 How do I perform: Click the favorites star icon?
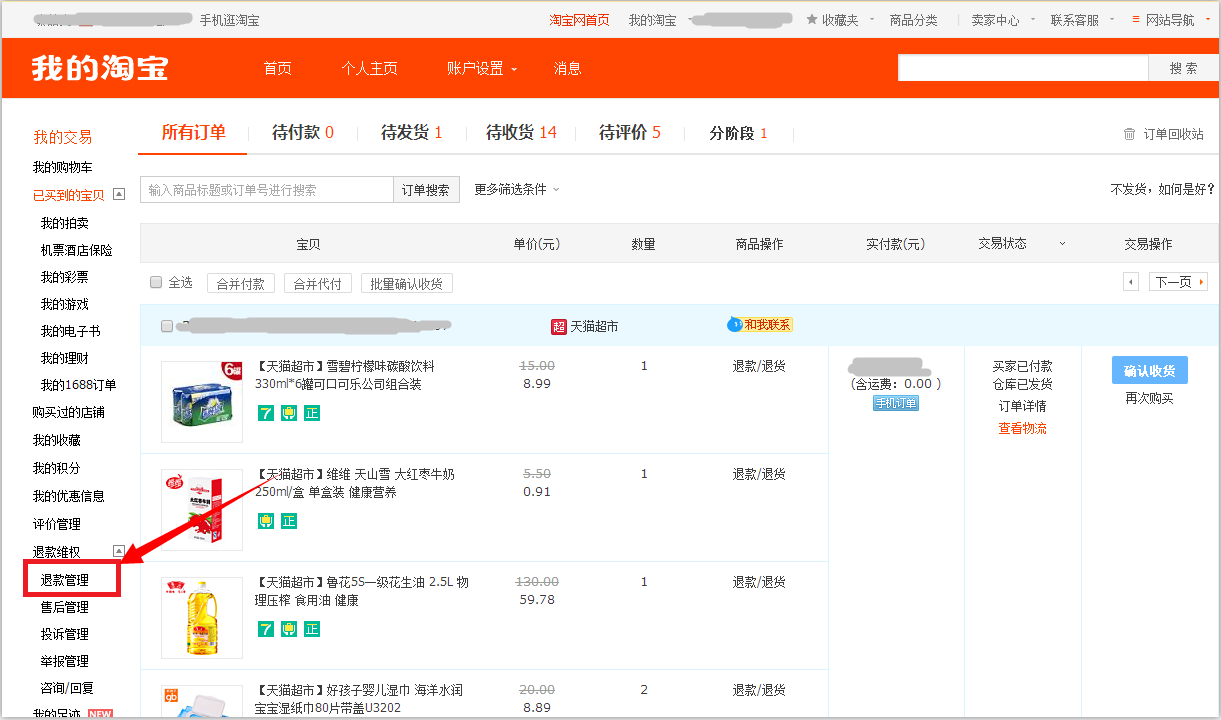pos(812,20)
